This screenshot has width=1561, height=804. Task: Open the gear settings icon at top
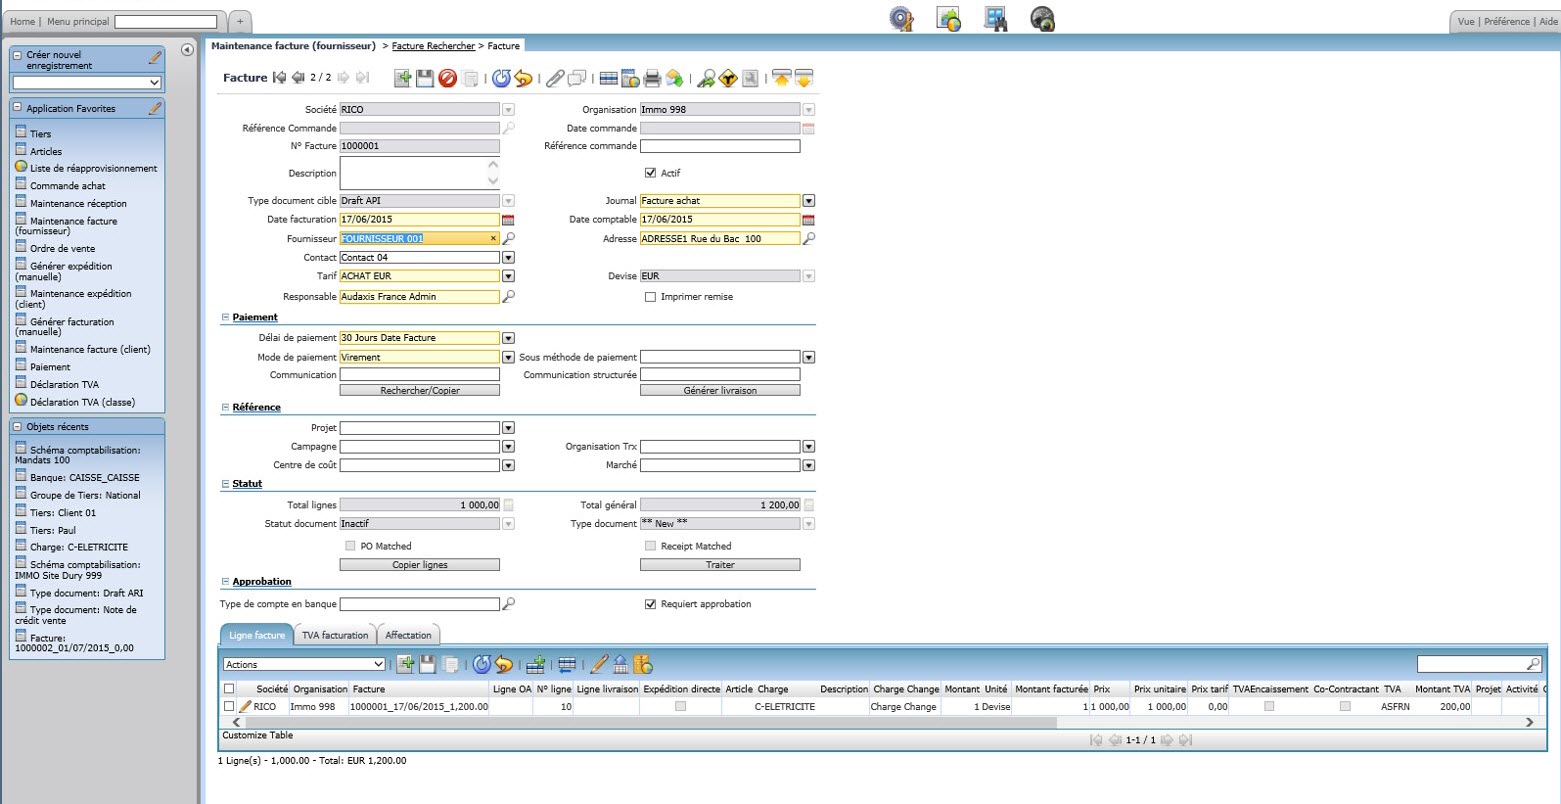[902, 19]
